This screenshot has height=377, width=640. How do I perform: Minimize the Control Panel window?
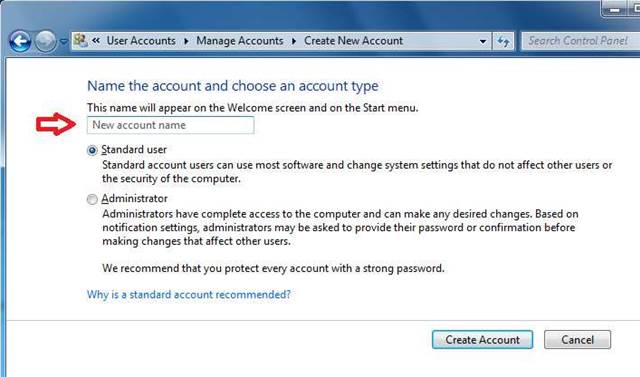click(615, 10)
